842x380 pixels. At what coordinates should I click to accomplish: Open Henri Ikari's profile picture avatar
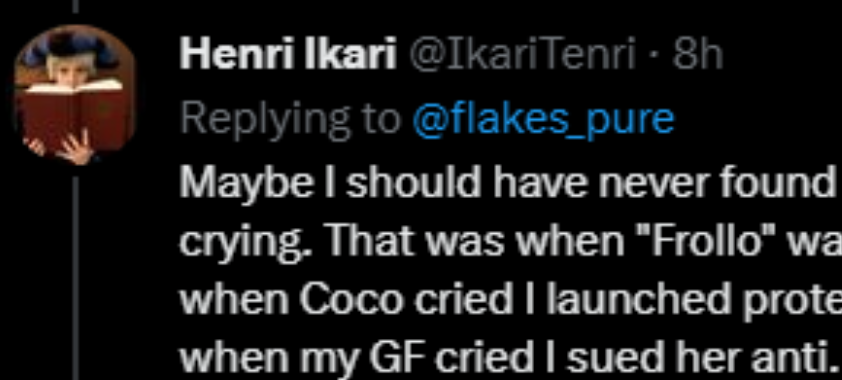[x=75, y=94]
